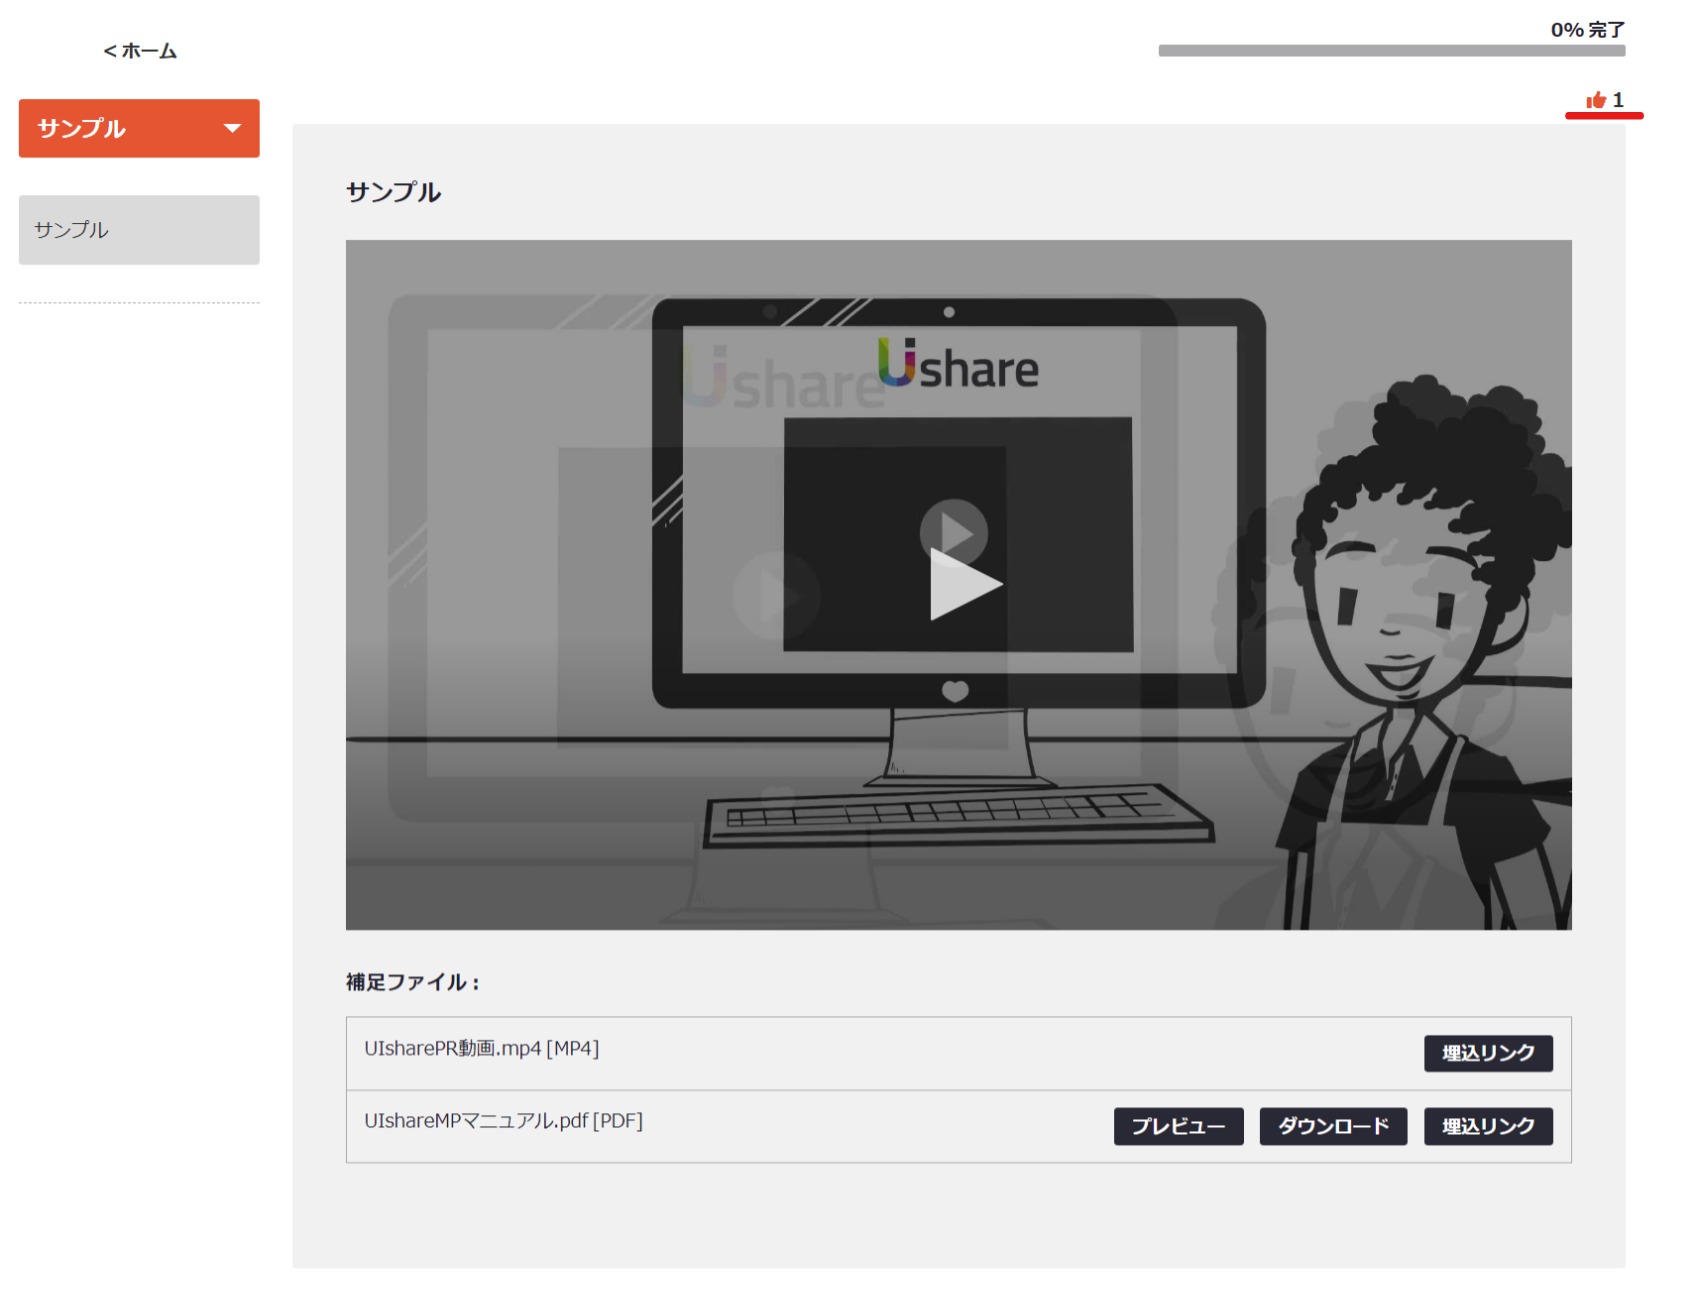Click the like count number 1
Image resolution: width=1698 pixels, height=1297 pixels.
tap(1617, 100)
